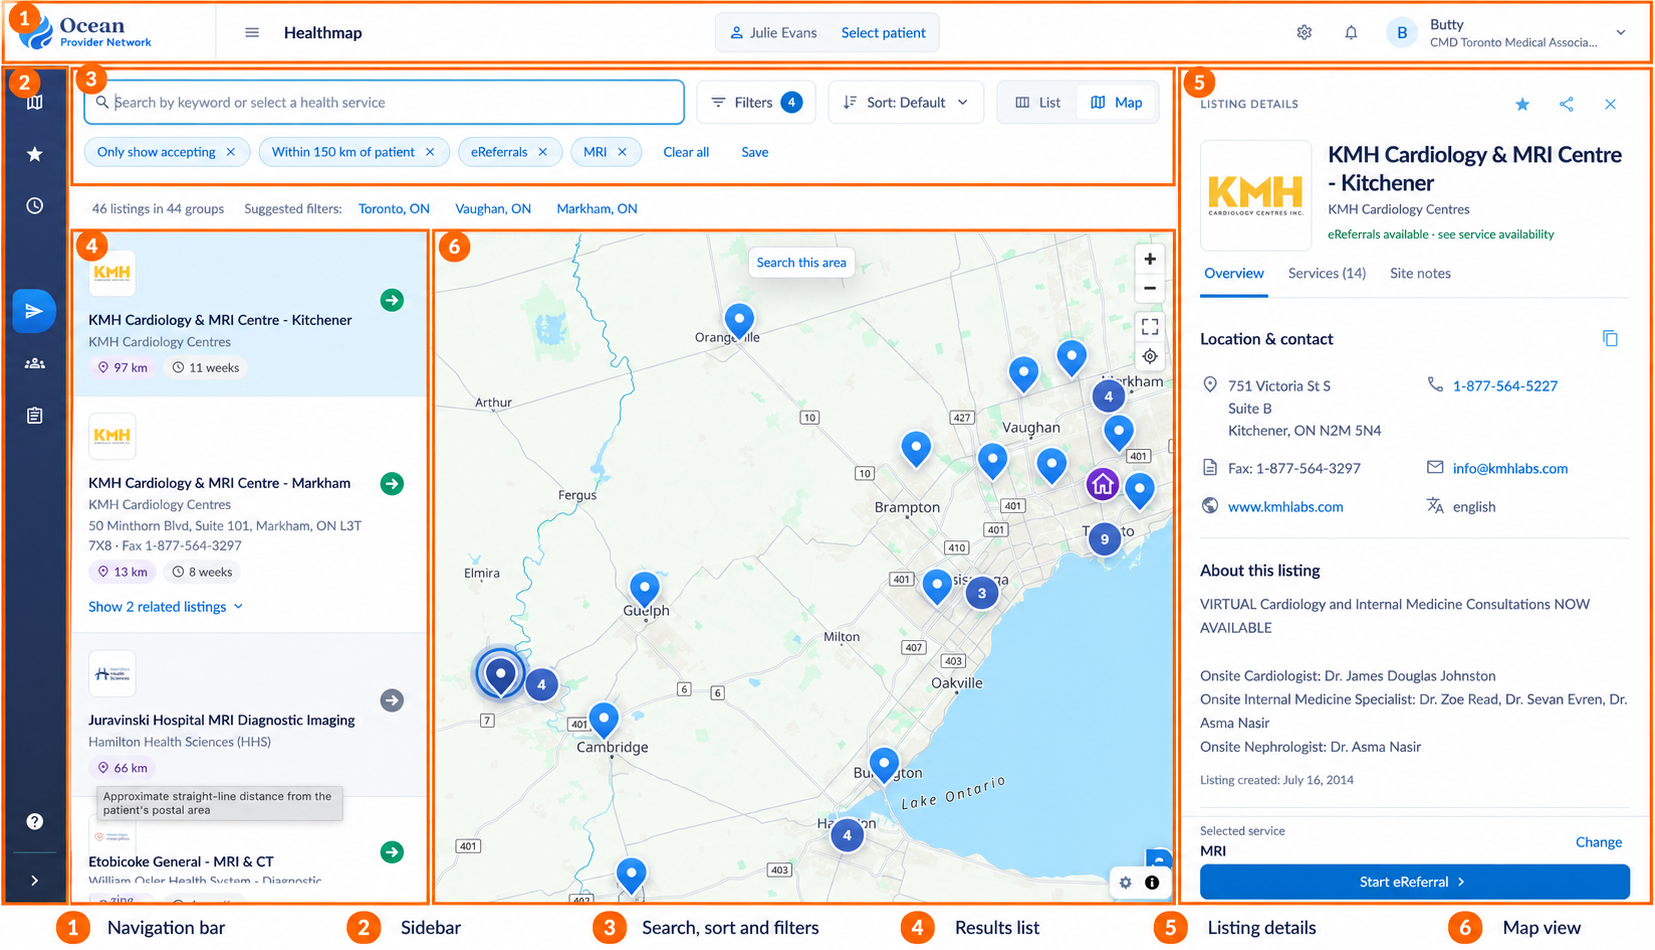The height and width of the screenshot is (950, 1655).
Task: Open map settings gear icon
Action: click(x=1126, y=882)
